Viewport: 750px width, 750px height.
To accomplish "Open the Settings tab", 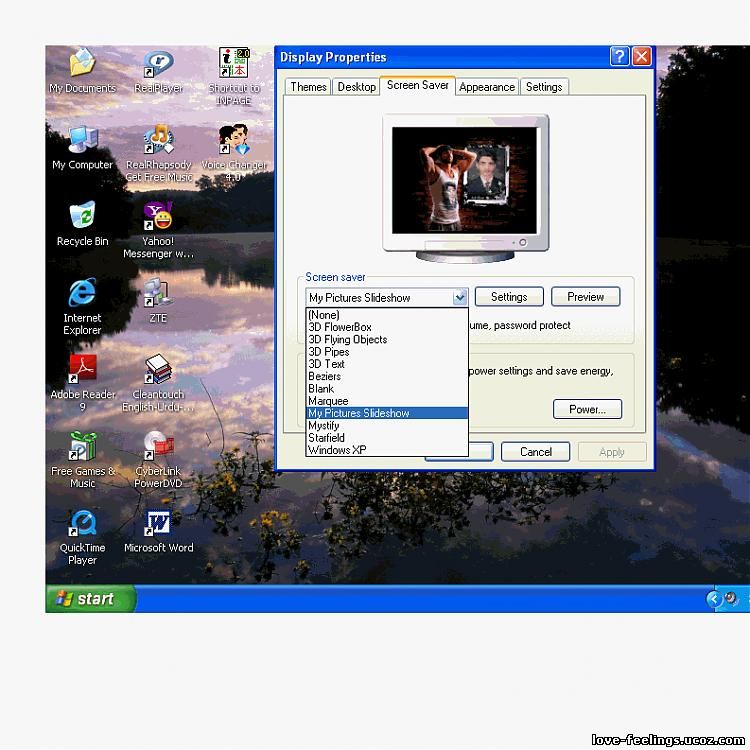I will 544,87.
